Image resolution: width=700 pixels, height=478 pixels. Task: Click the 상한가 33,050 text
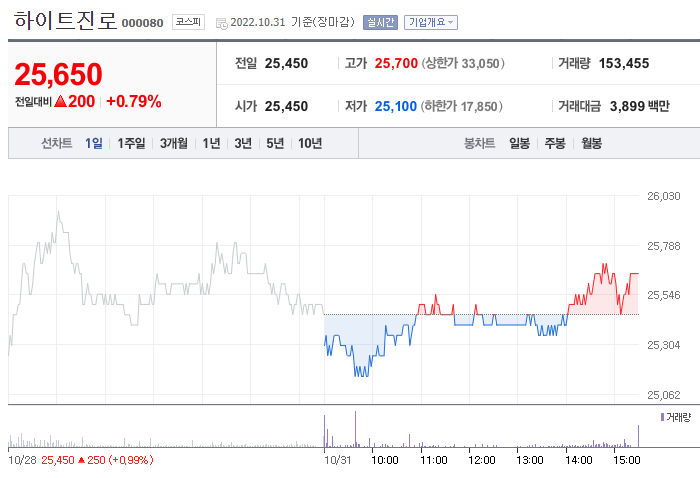pos(463,63)
